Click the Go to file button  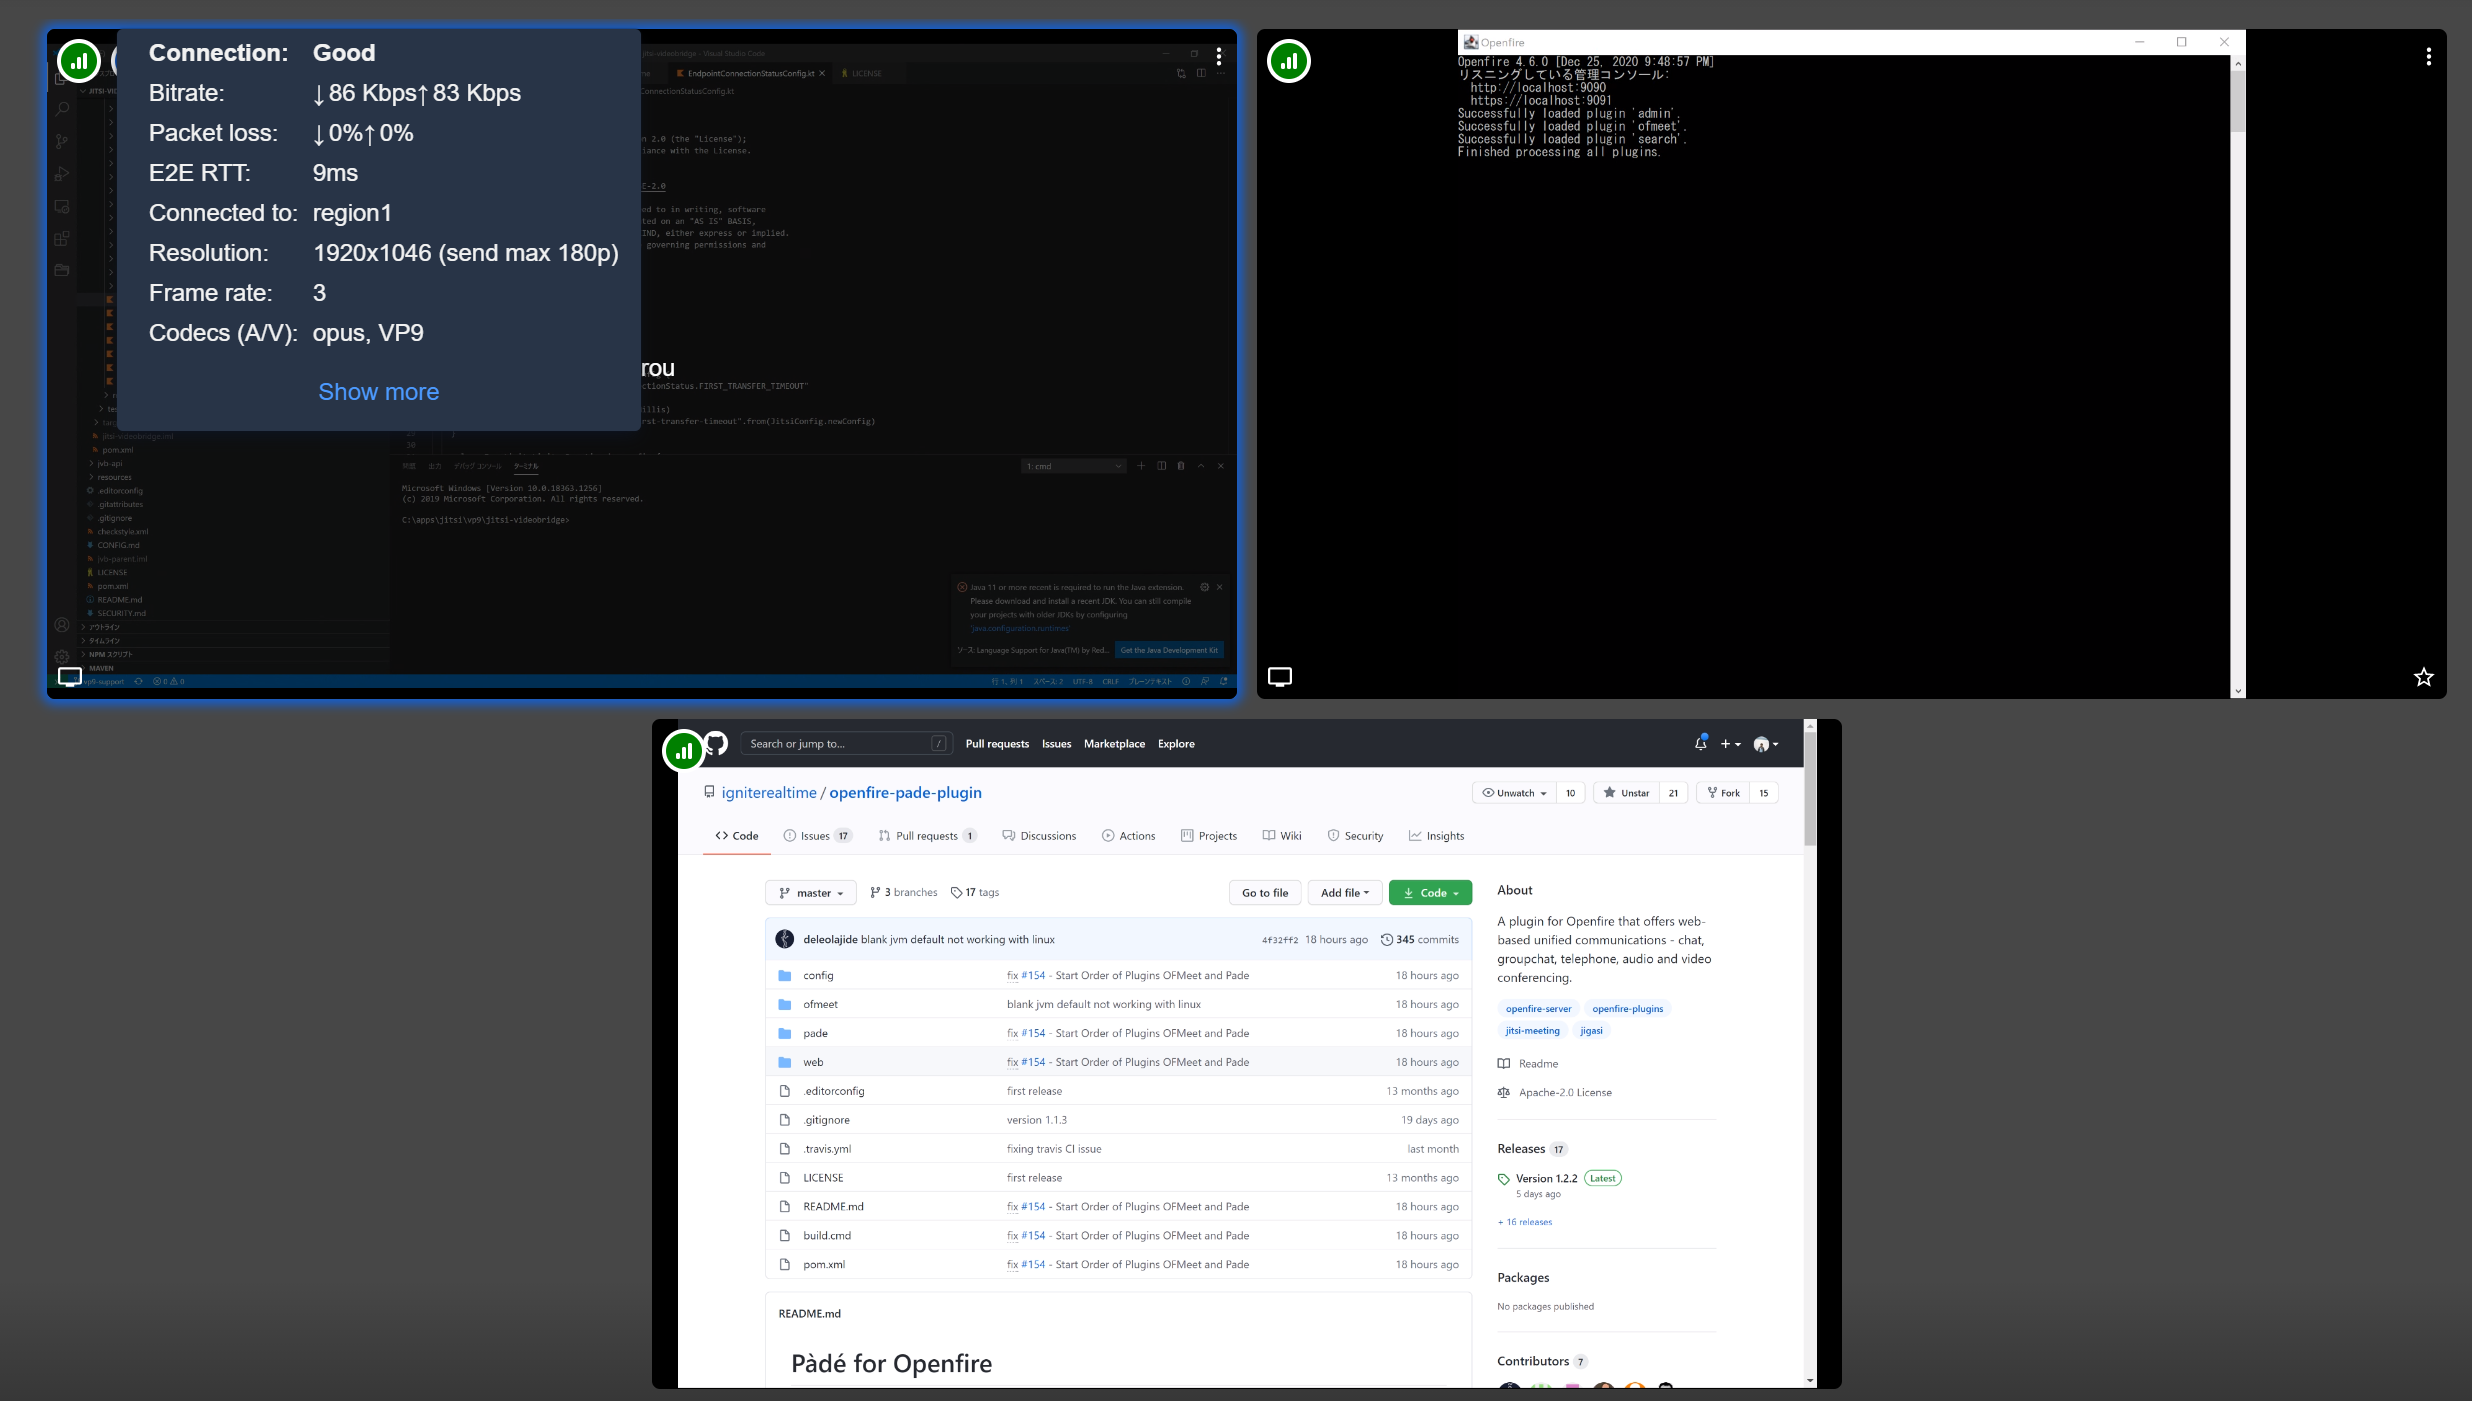(x=1264, y=892)
